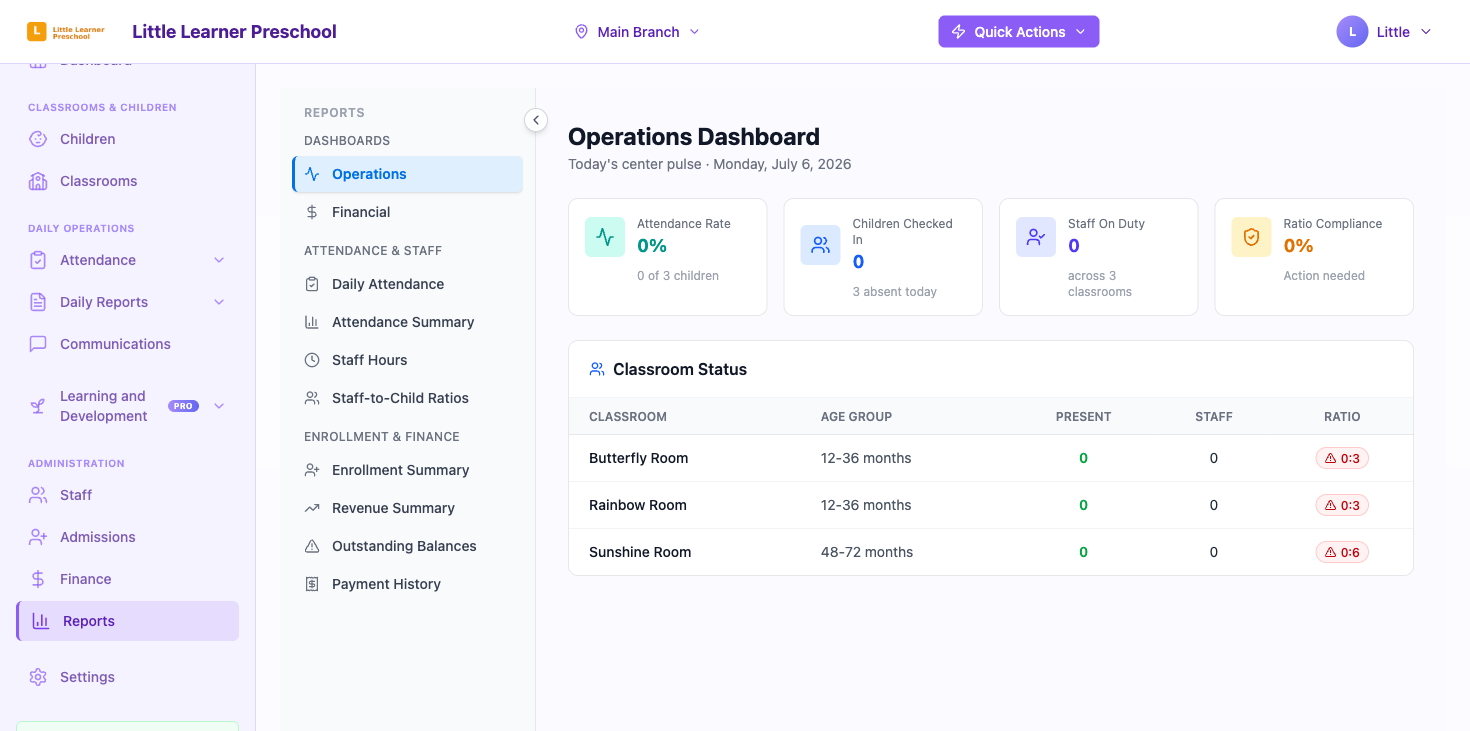Click the Staff people icon in sidebar
The image size is (1470, 731).
(38, 495)
